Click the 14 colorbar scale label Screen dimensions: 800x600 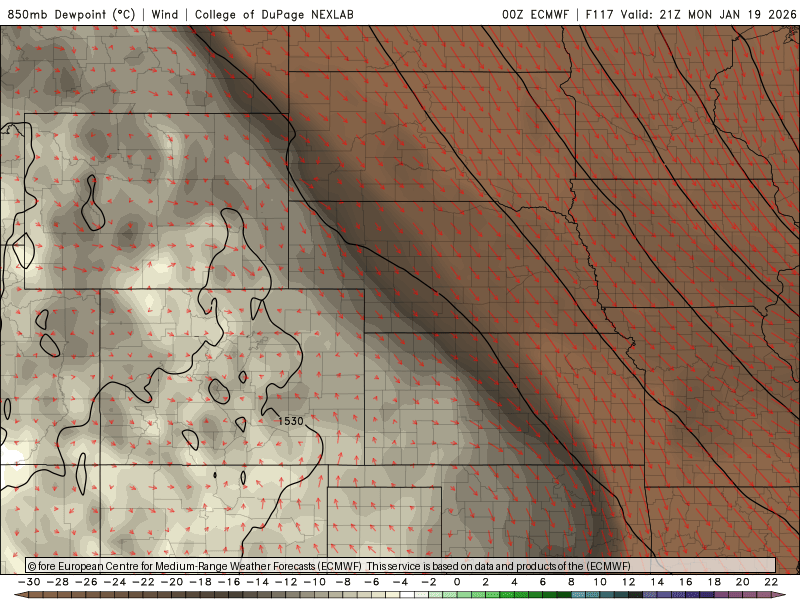657,582
